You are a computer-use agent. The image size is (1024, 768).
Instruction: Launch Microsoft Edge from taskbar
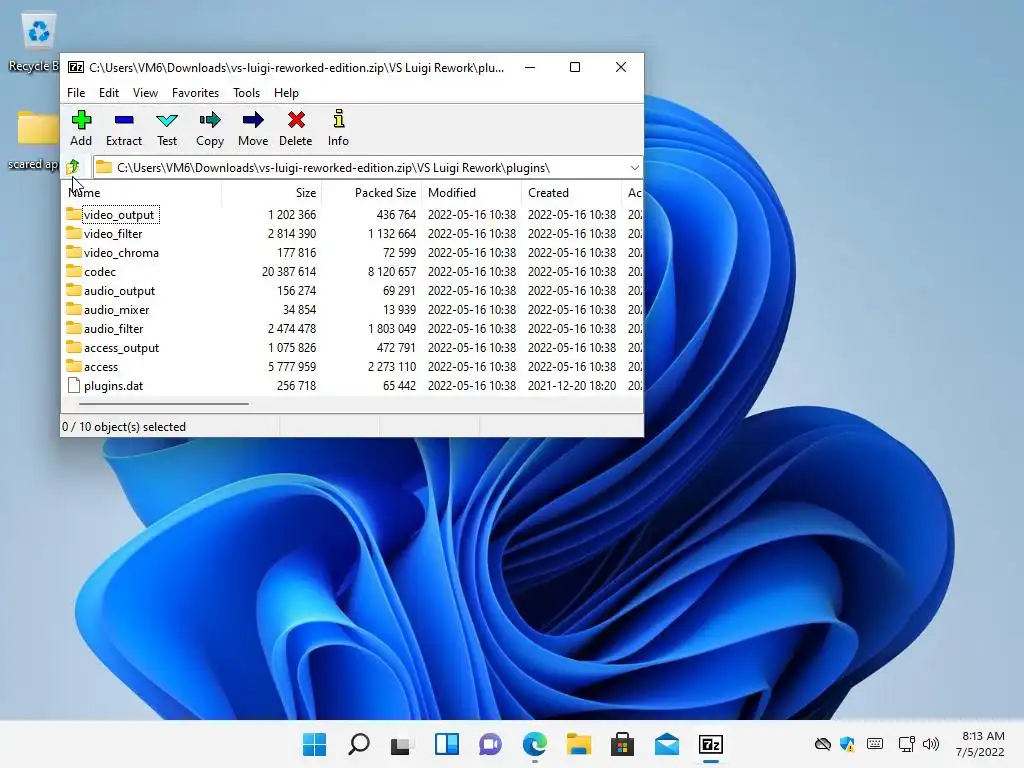click(535, 744)
